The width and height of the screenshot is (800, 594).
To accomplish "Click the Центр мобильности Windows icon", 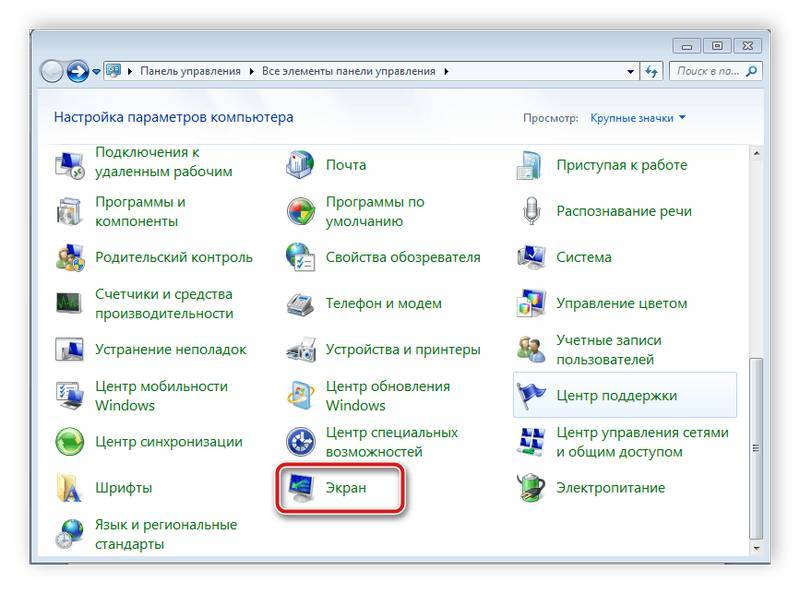I will (69, 395).
